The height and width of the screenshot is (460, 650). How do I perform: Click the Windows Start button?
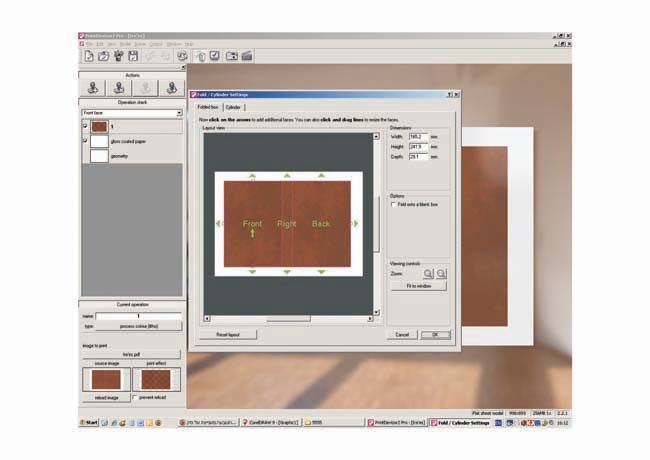click(x=89, y=423)
